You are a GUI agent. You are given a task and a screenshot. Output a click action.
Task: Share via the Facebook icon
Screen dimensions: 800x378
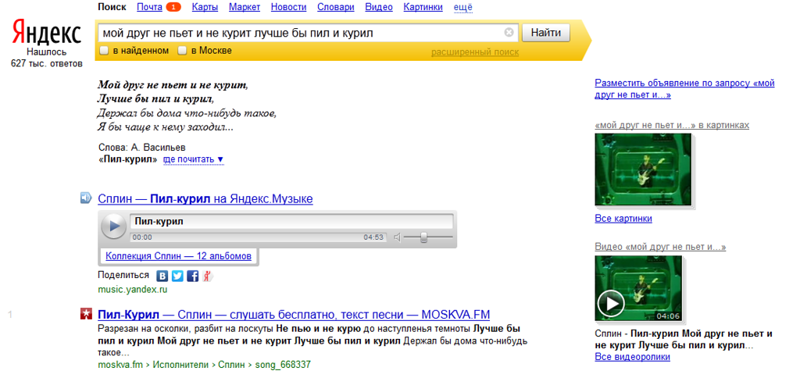pos(192,276)
